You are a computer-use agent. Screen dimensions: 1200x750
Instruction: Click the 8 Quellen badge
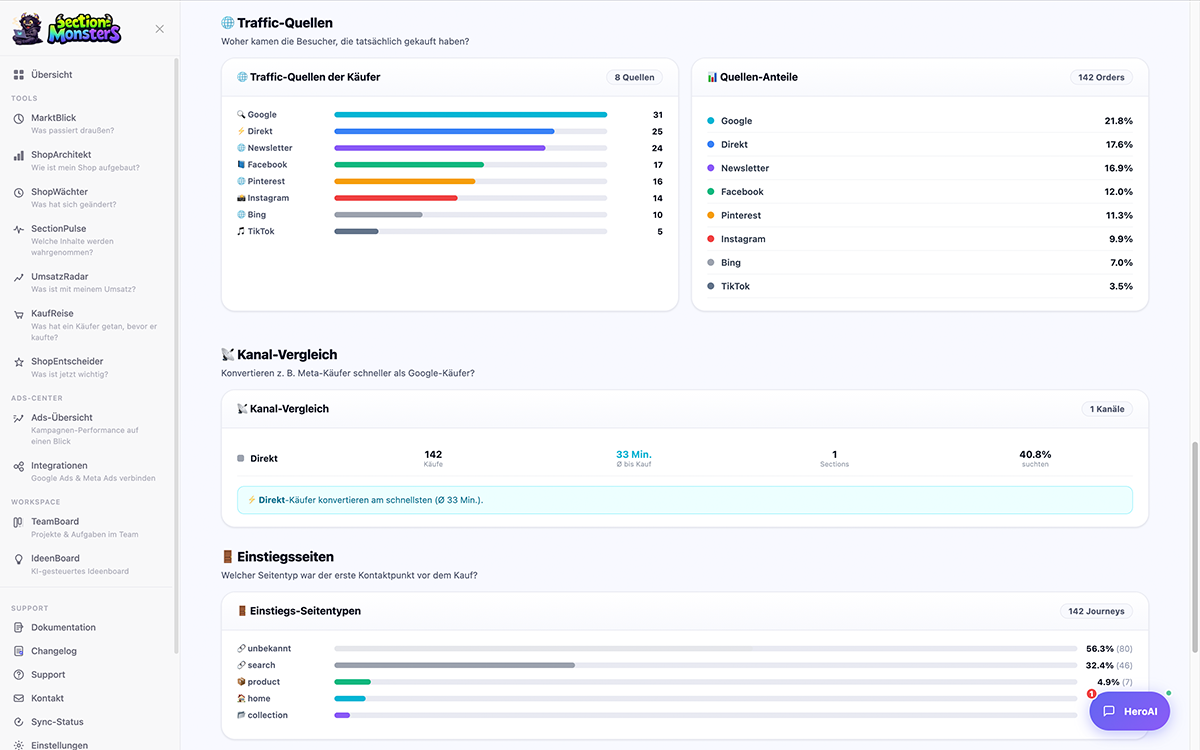[x=634, y=77]
